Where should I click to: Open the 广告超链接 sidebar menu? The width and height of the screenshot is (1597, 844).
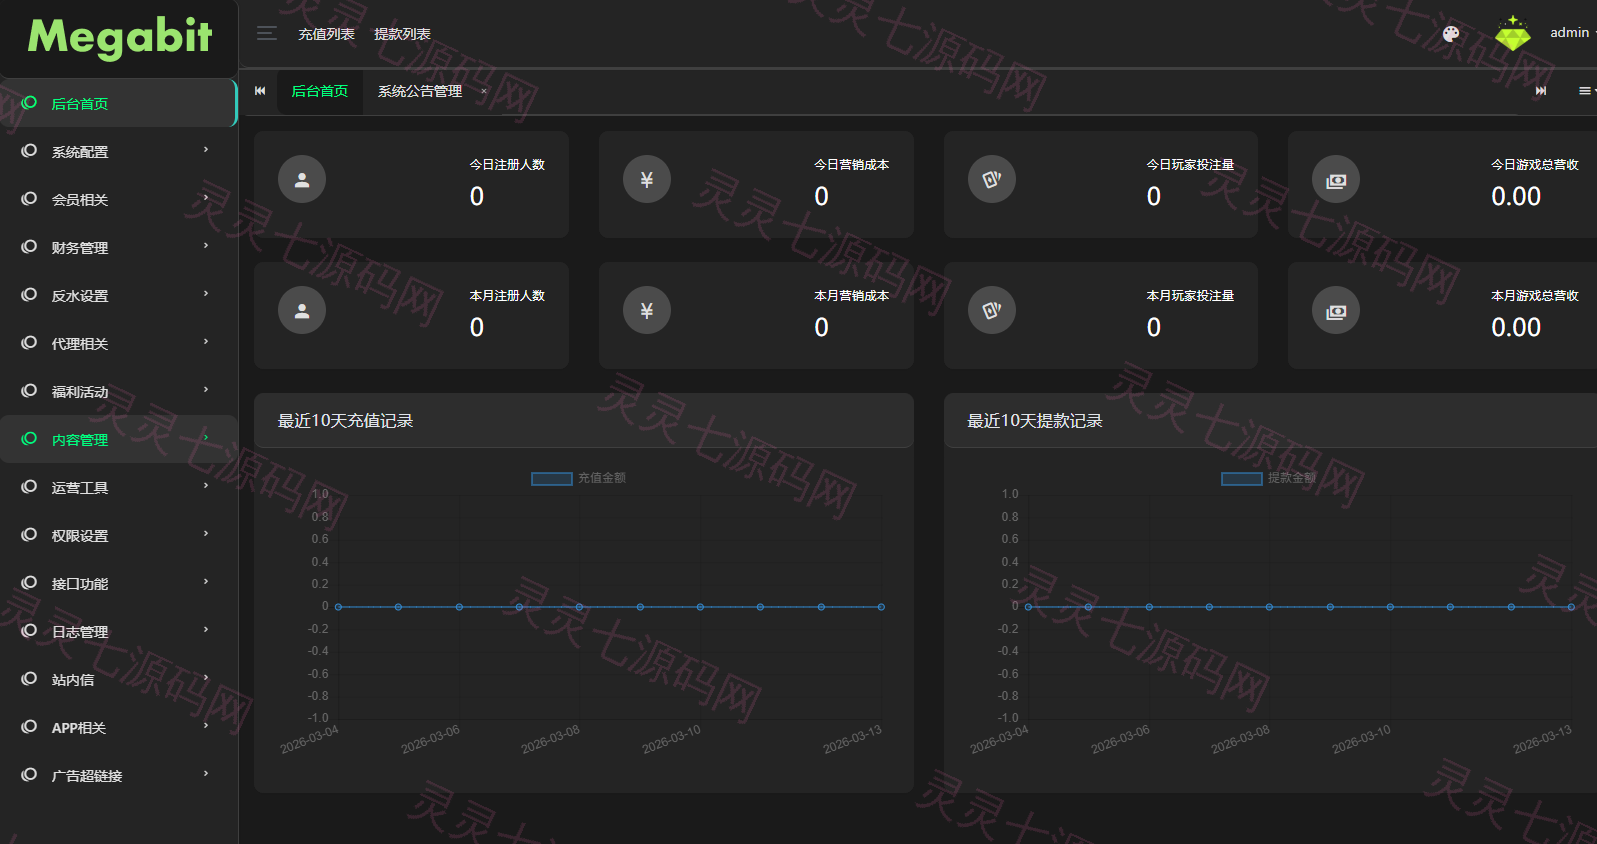(x=118, y=775)
